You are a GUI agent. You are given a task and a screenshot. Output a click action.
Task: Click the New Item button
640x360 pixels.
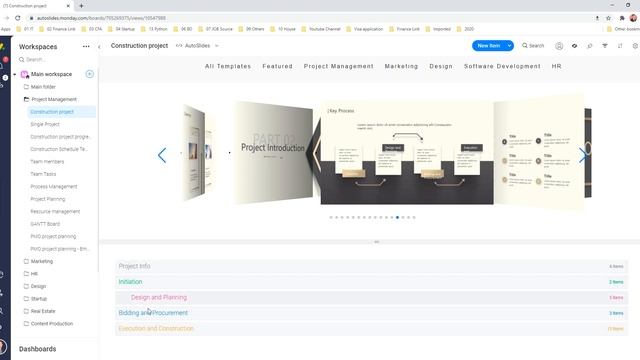coord(489,46)
